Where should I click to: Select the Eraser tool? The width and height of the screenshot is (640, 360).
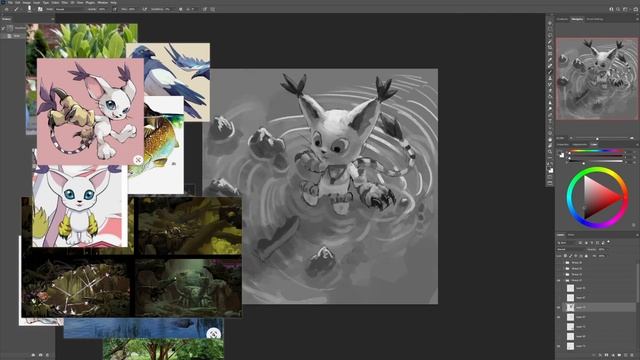coord(550,91)
